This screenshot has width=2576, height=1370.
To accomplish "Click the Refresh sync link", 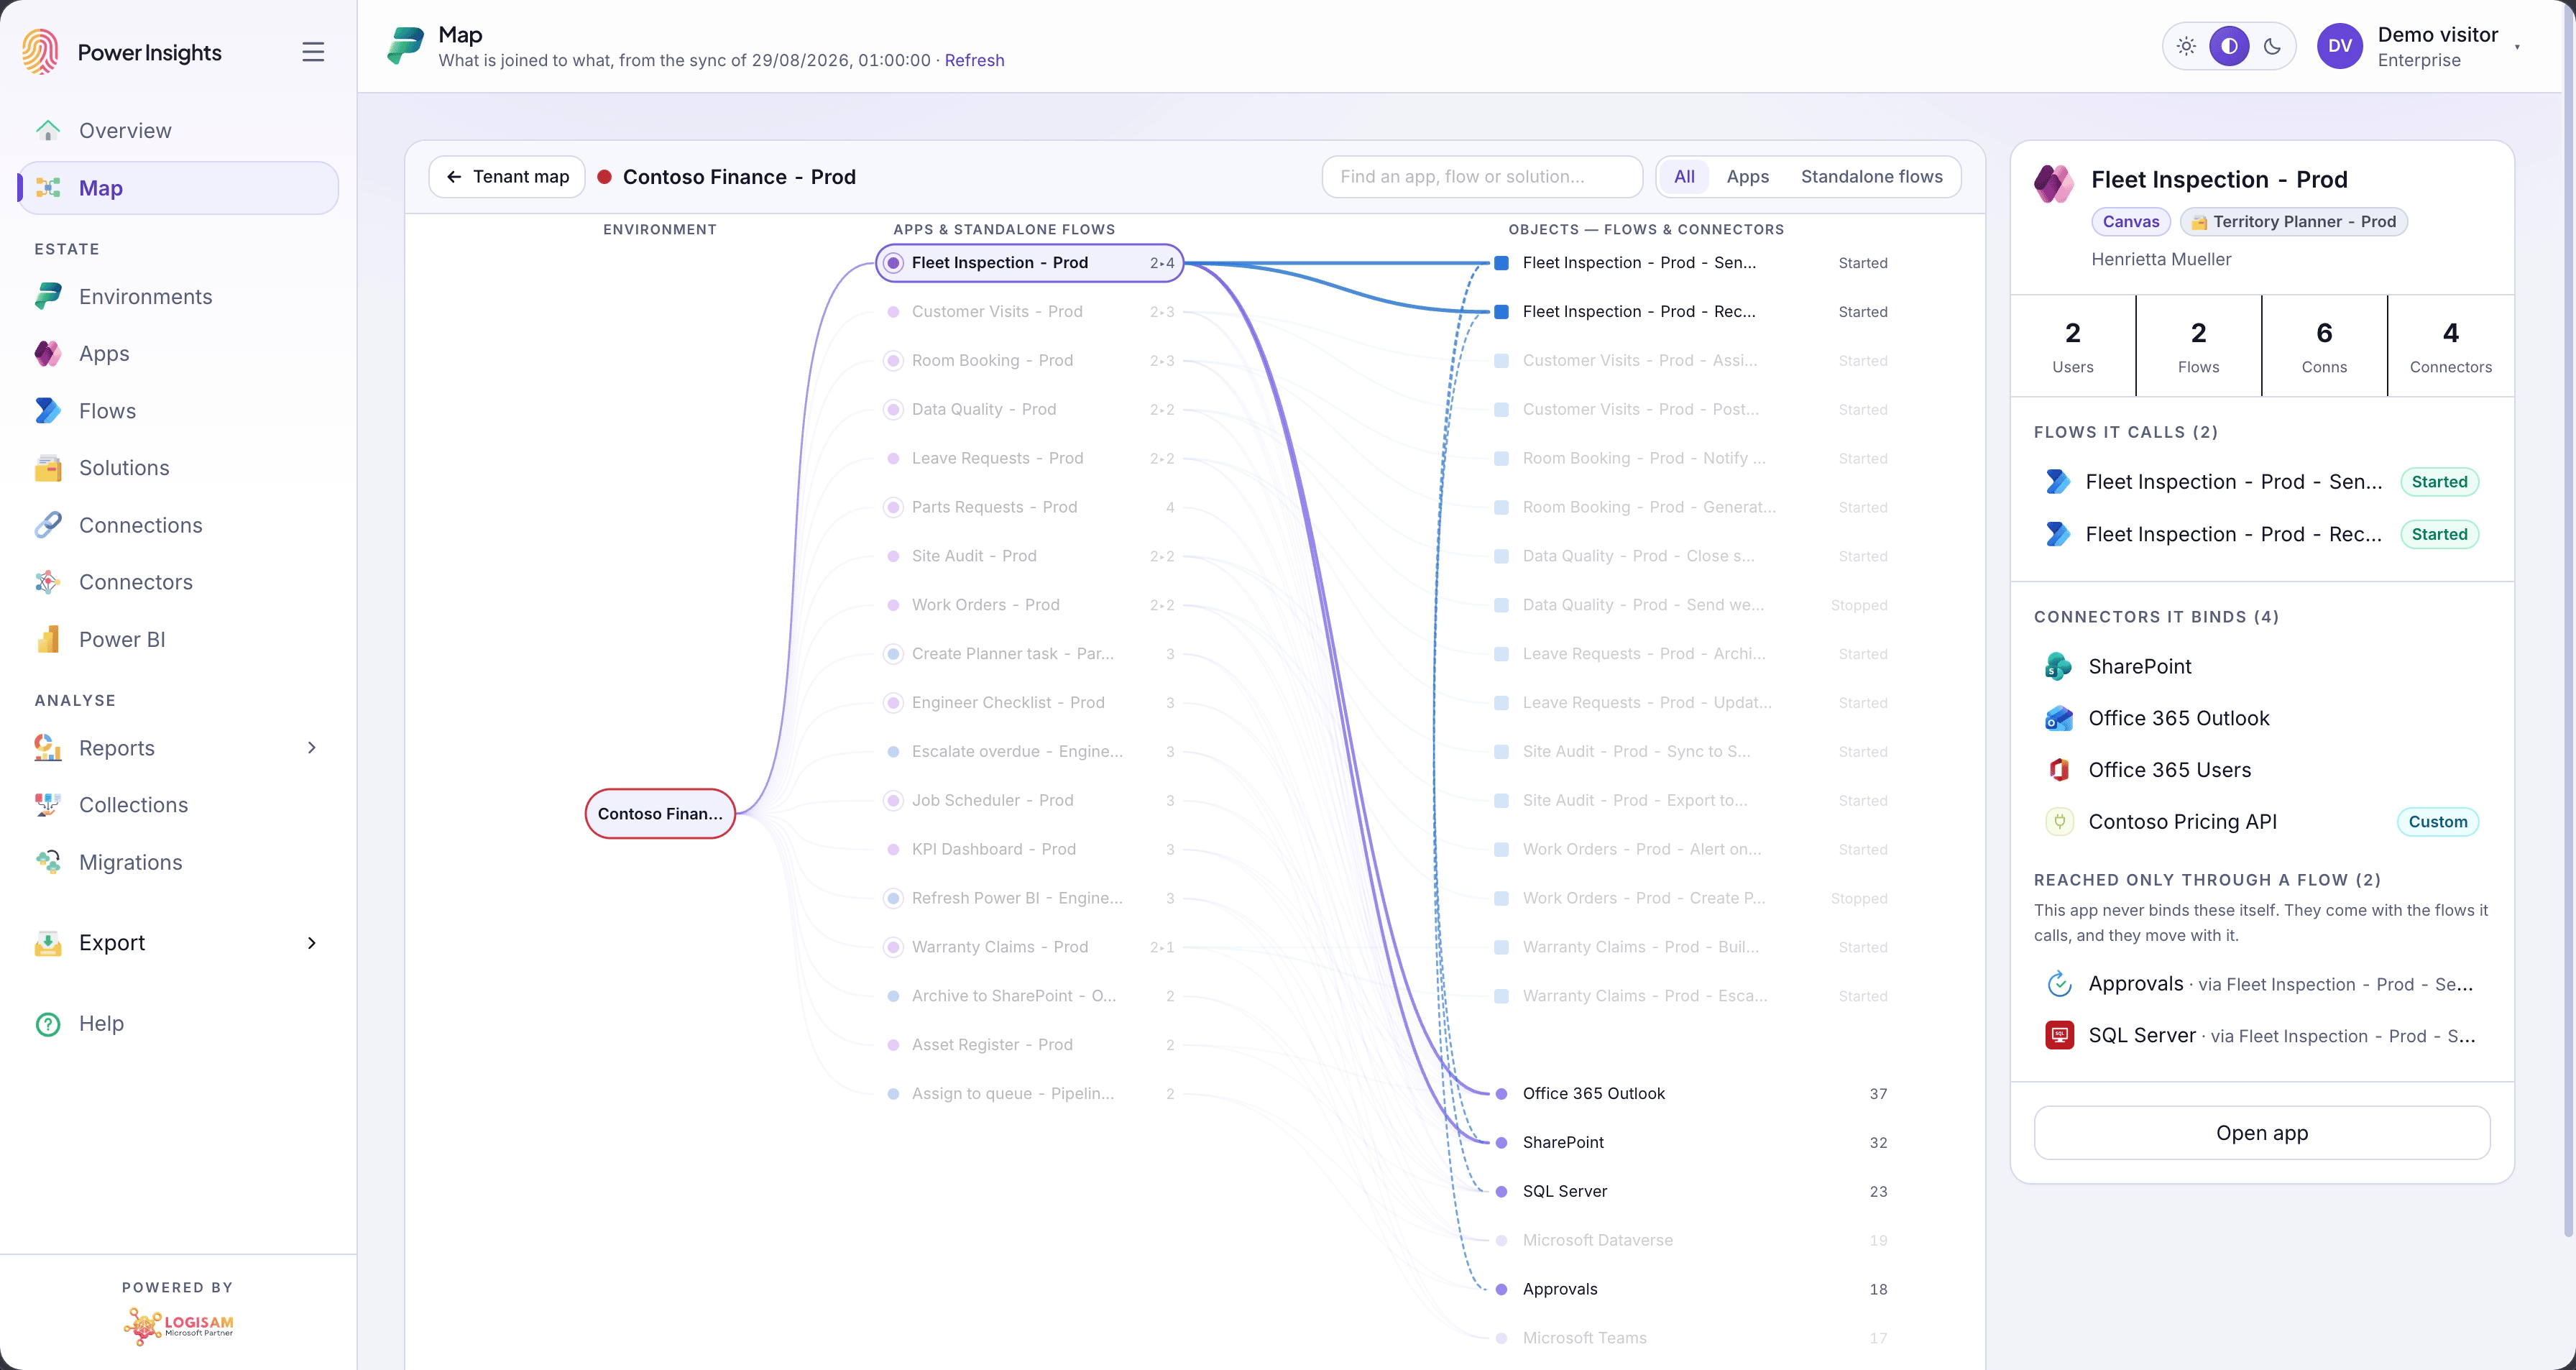I will [974, 60].
